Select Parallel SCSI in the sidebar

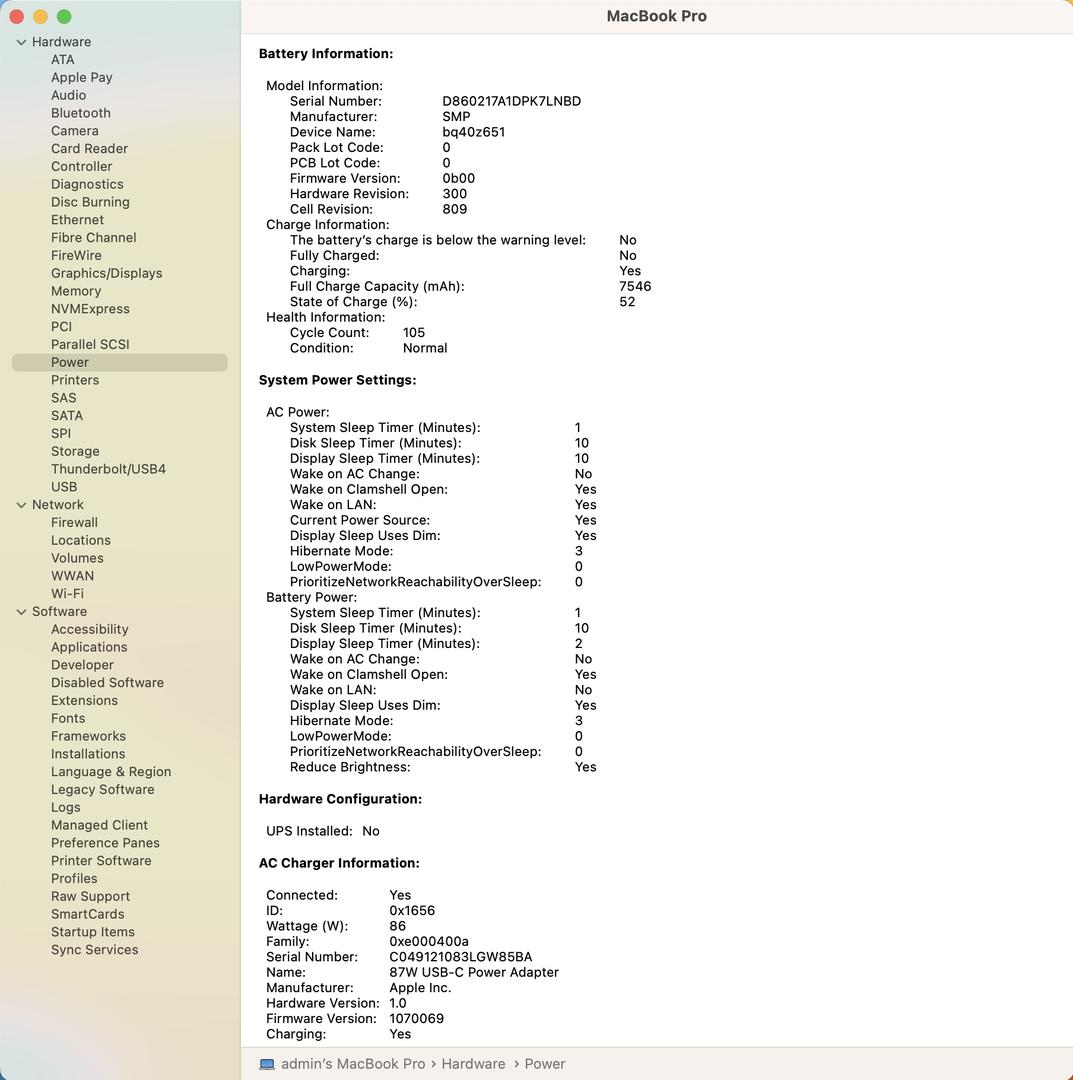click(x=90, y=344)
